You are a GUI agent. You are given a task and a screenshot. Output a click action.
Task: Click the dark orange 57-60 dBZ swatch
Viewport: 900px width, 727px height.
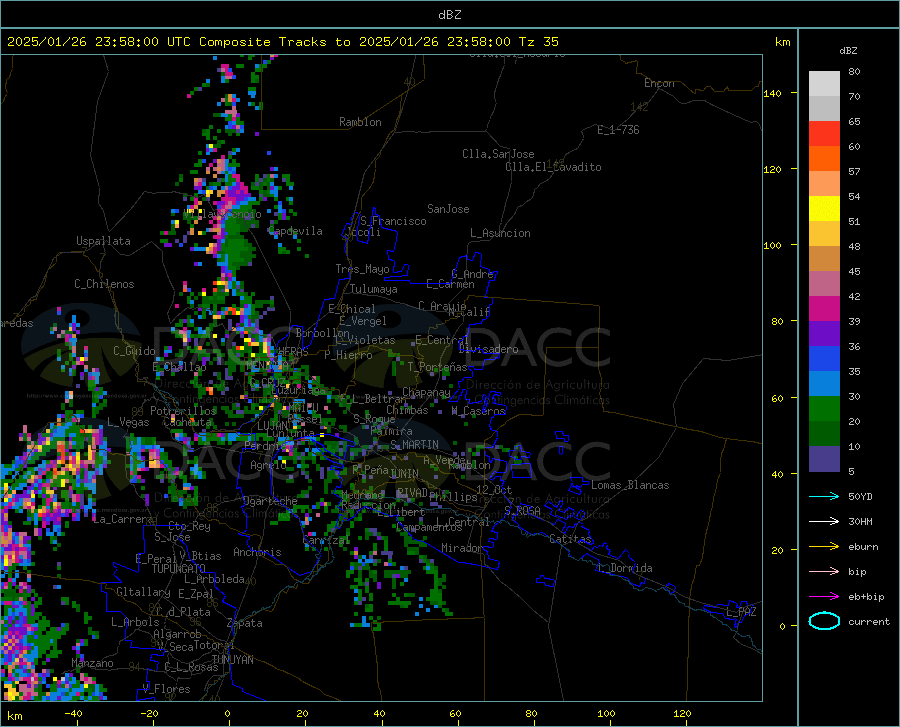point(824,158)
